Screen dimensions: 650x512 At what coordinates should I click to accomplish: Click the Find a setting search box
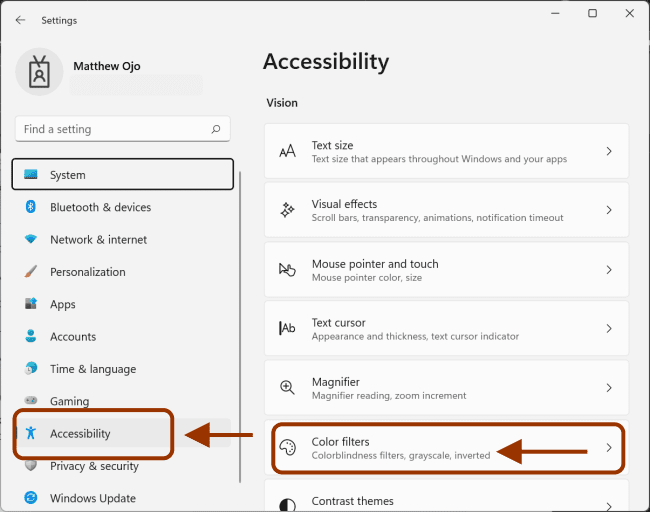[123, 129]
